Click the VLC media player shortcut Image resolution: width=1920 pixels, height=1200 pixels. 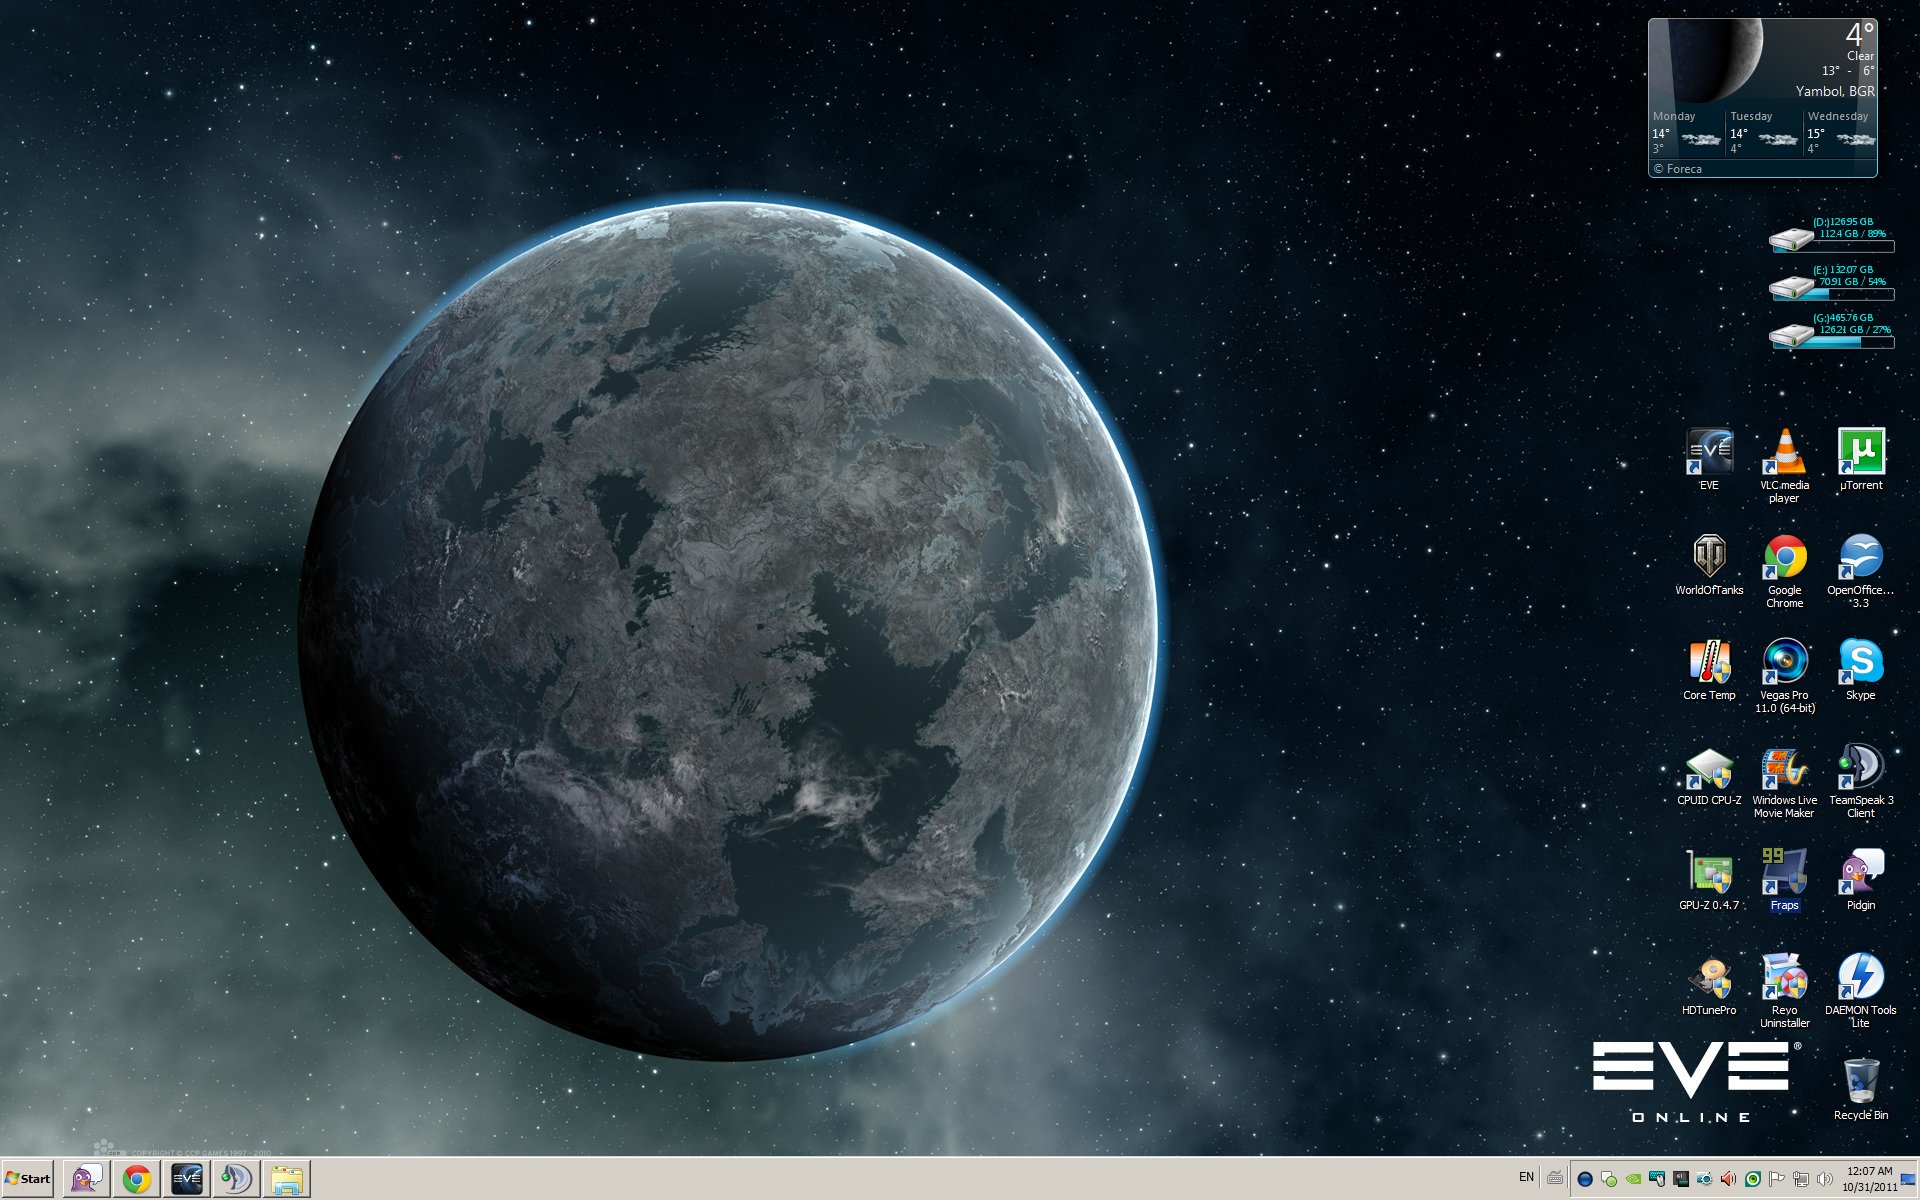(x=1784, y=453)
